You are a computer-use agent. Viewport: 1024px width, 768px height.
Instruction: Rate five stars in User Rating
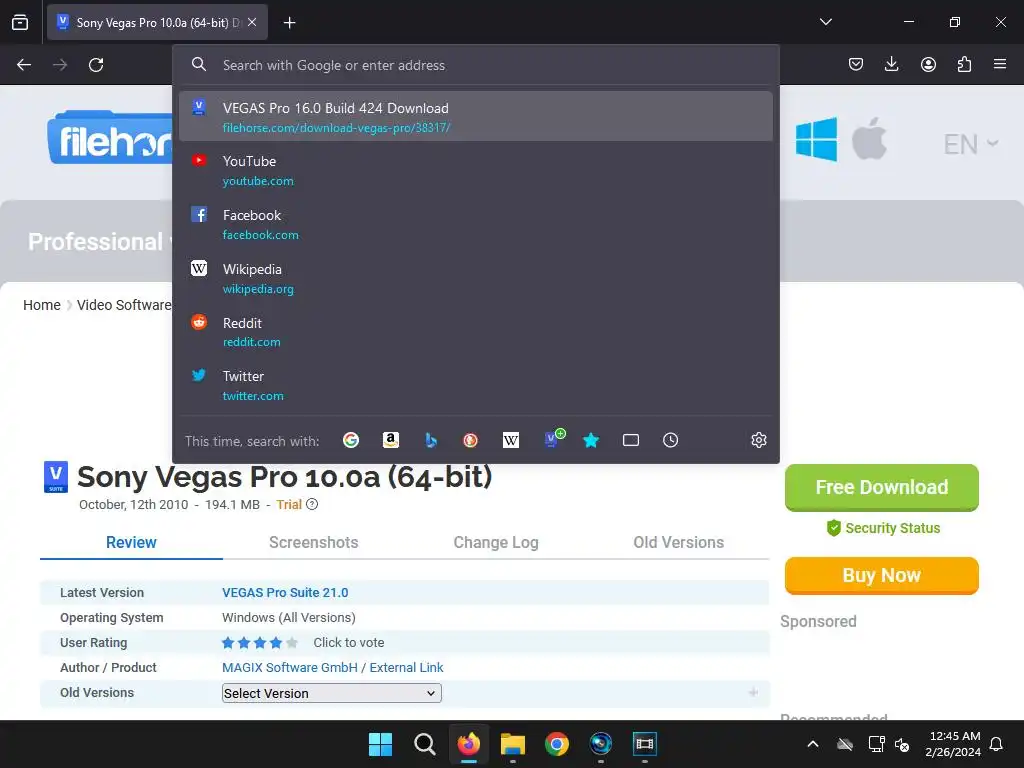point(292,643)
